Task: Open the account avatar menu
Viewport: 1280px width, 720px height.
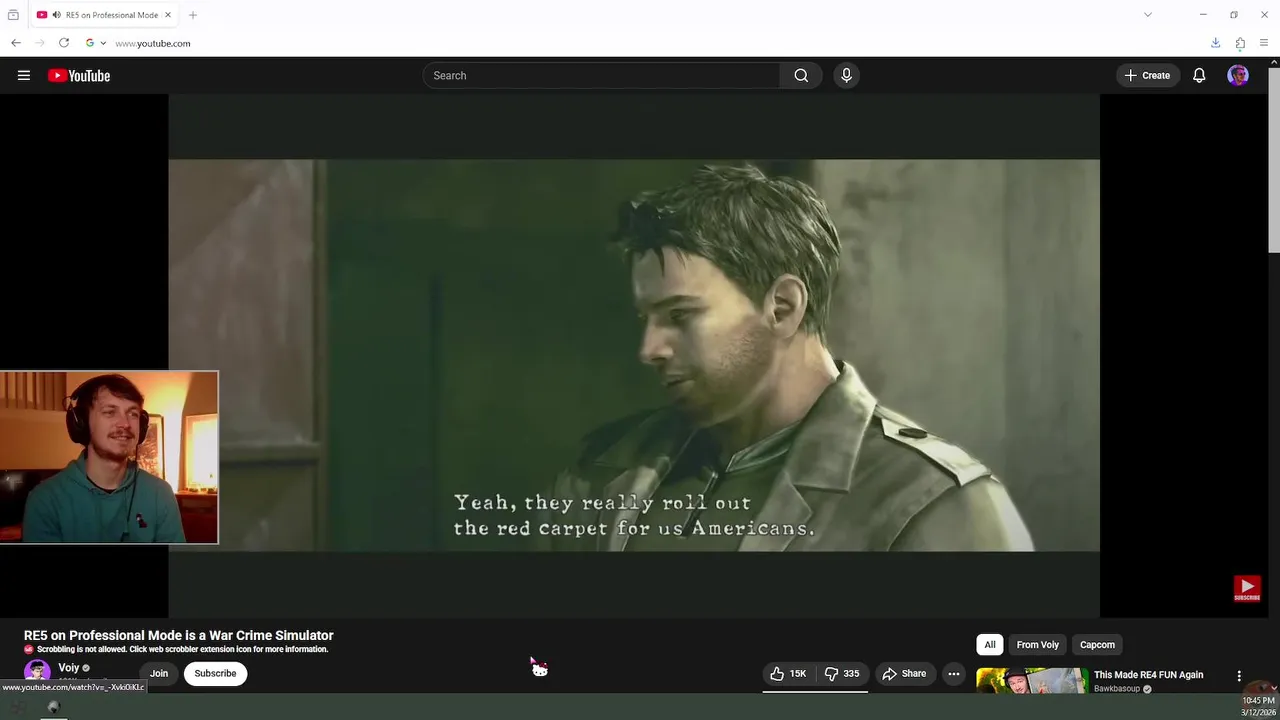Action: tap(1238, 75)
